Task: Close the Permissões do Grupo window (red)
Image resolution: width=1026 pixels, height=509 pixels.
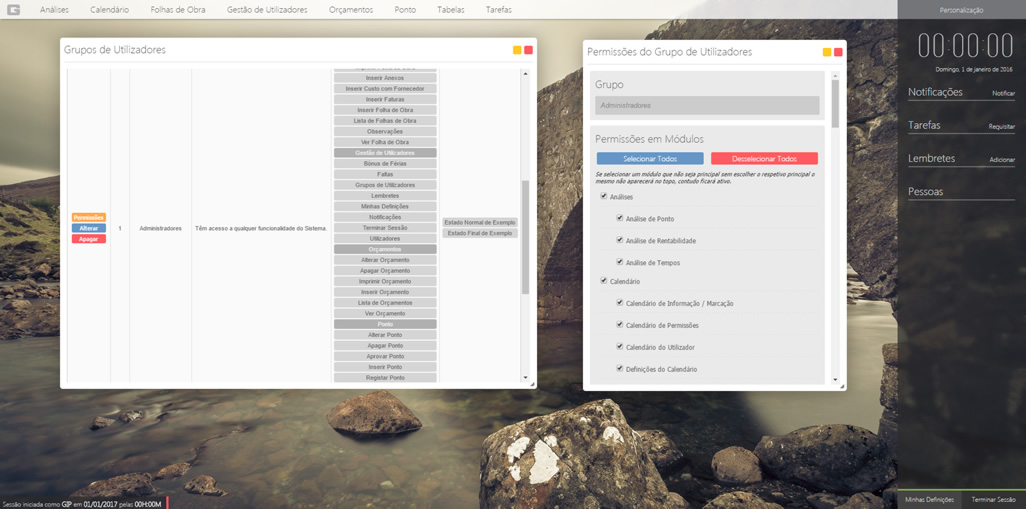Action: pyautogui.click(x=838, y=52)
